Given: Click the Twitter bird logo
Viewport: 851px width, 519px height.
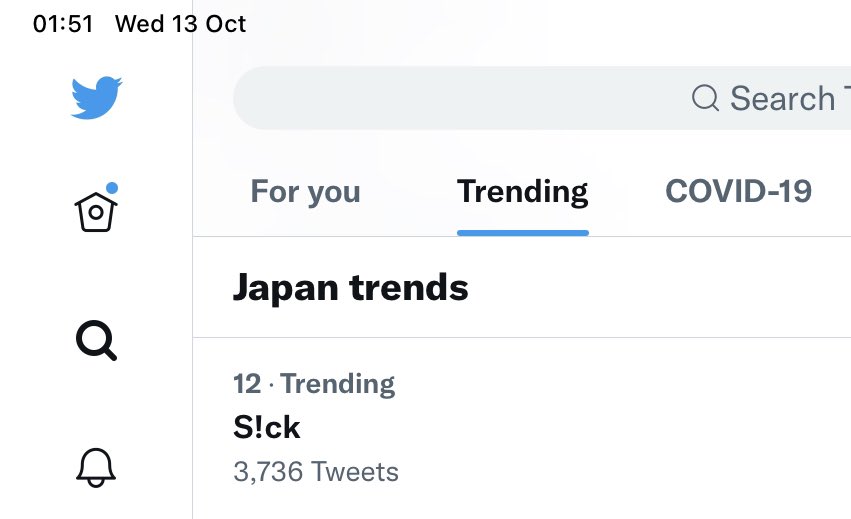Looking at the screenshot, I should (96, 98).
